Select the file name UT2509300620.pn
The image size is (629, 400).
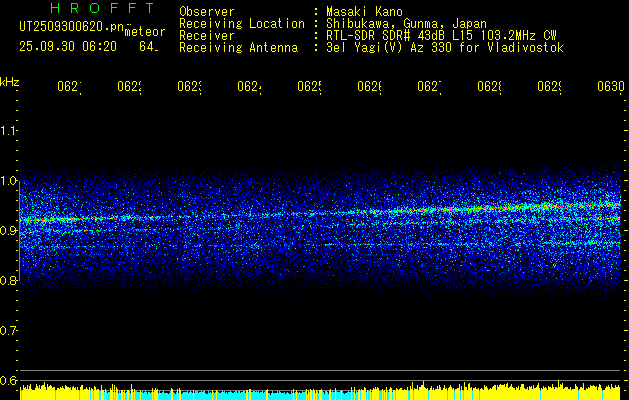click(71, 27)
